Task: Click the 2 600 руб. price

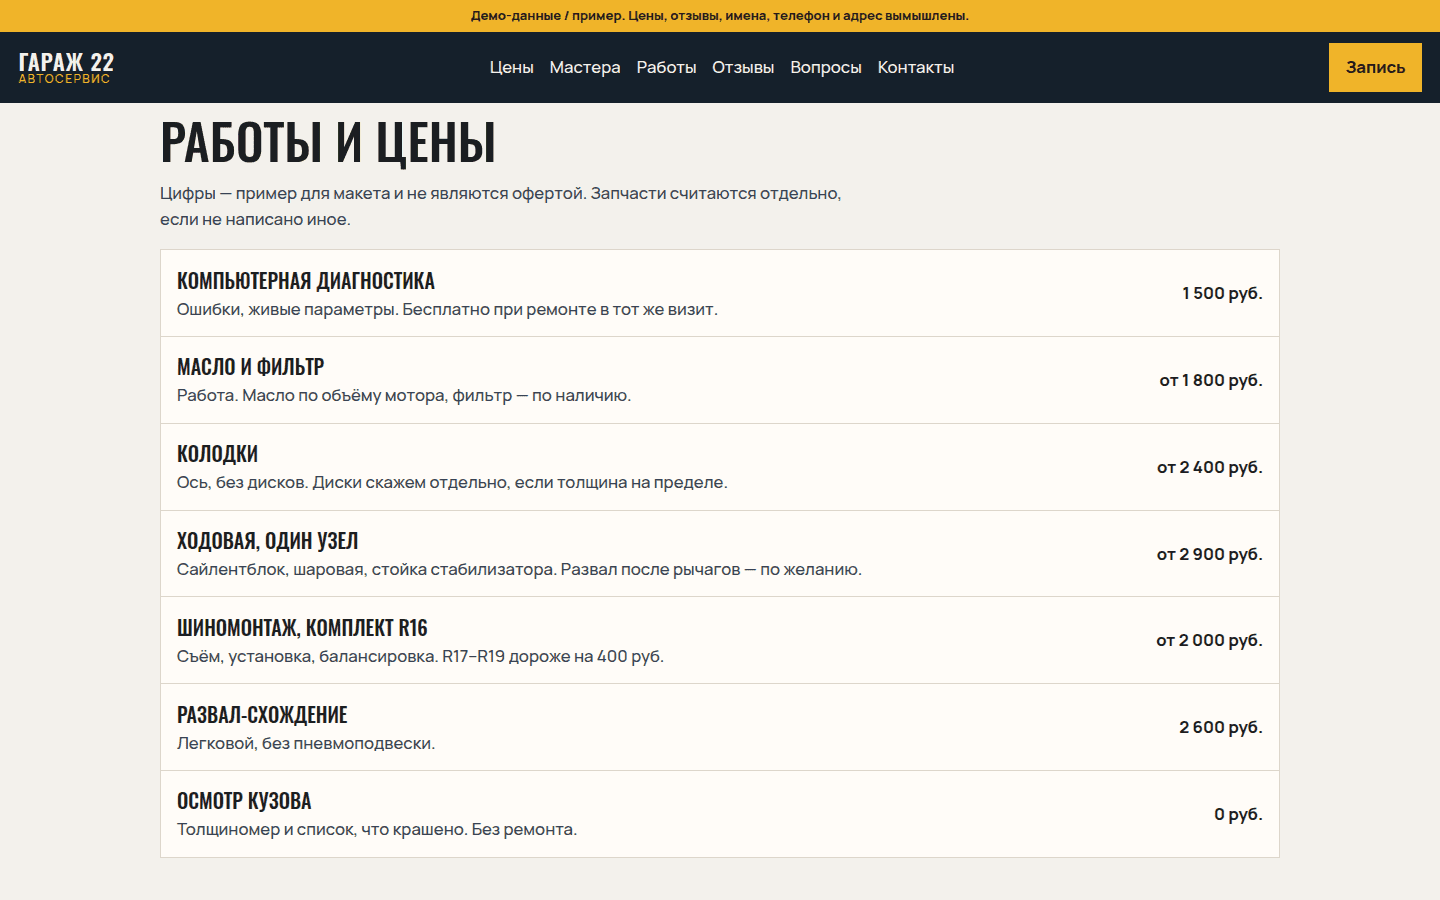Action: pos(1221,727)
